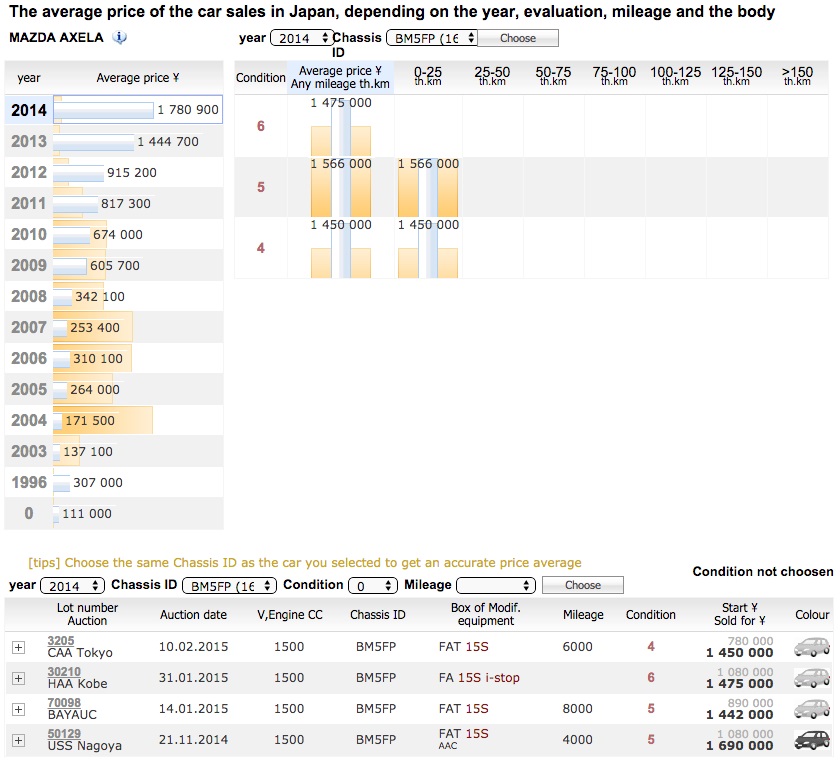Open the Condition dropdown showing 0

373,586
